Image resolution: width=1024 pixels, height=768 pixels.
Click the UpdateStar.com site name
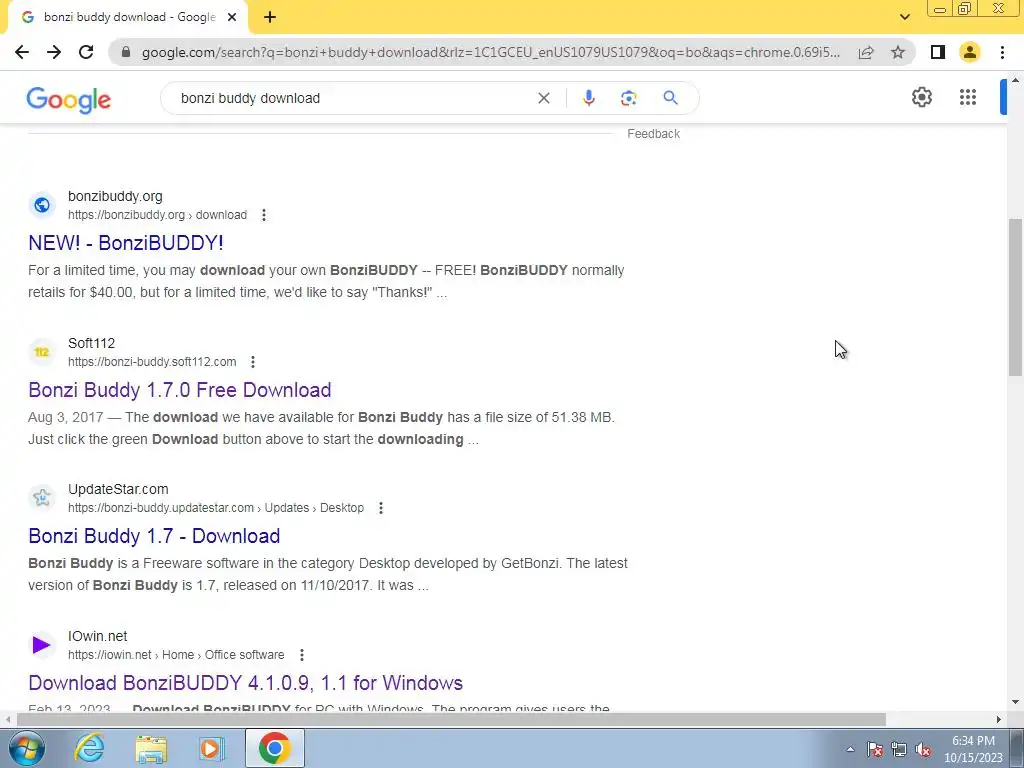[118, 489]
